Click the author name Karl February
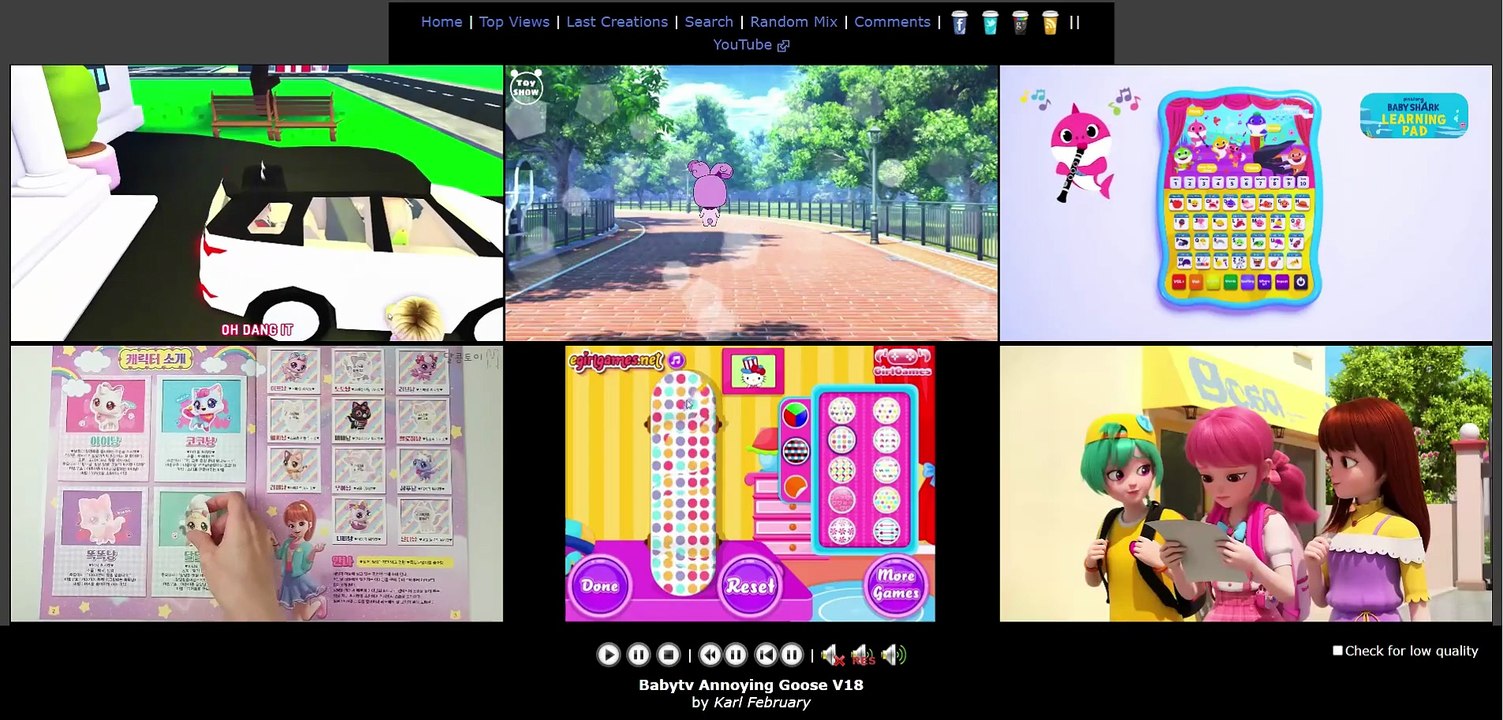This screenshot has height=720, width=1503. 761,703
